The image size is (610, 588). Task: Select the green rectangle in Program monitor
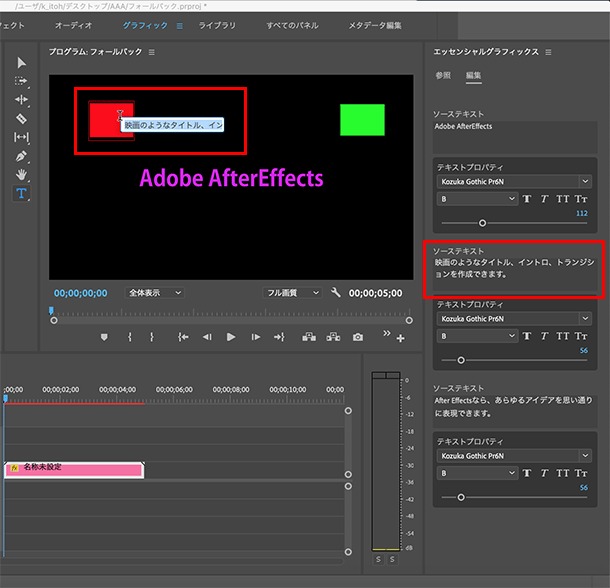pos(362,120)
